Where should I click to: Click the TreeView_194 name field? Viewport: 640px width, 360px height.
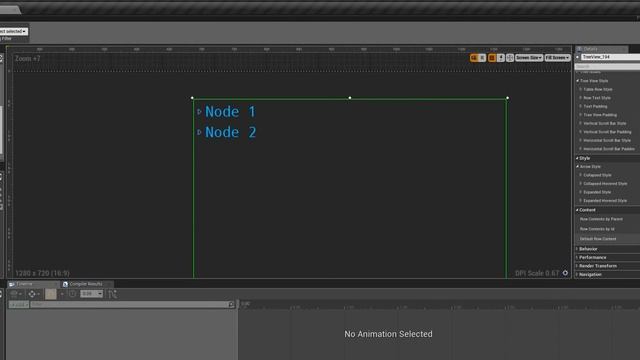coord(611,57)
